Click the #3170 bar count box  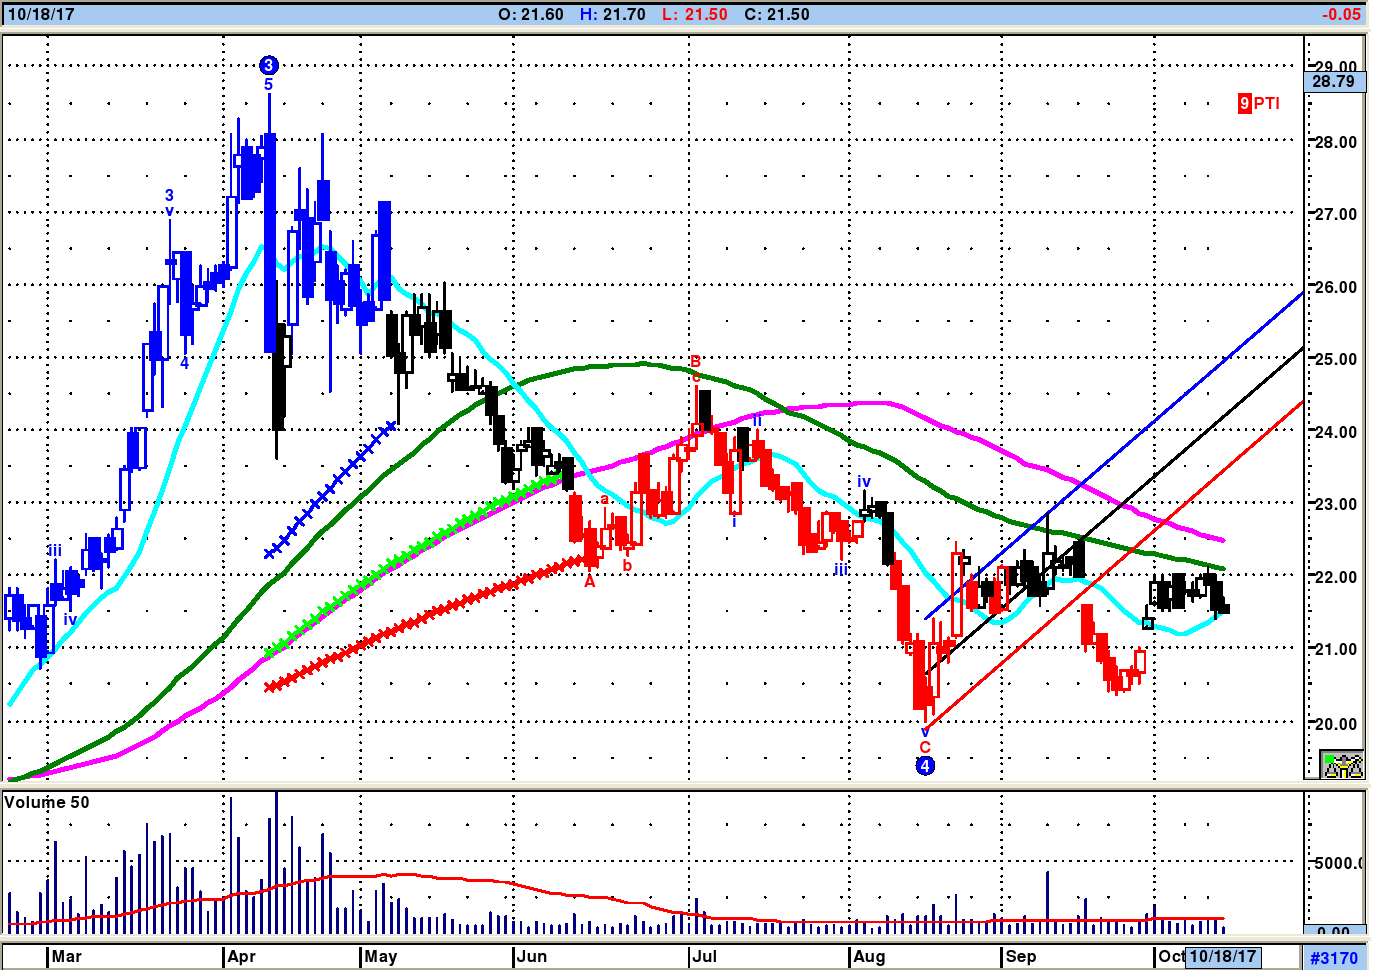click(1334, 957)
